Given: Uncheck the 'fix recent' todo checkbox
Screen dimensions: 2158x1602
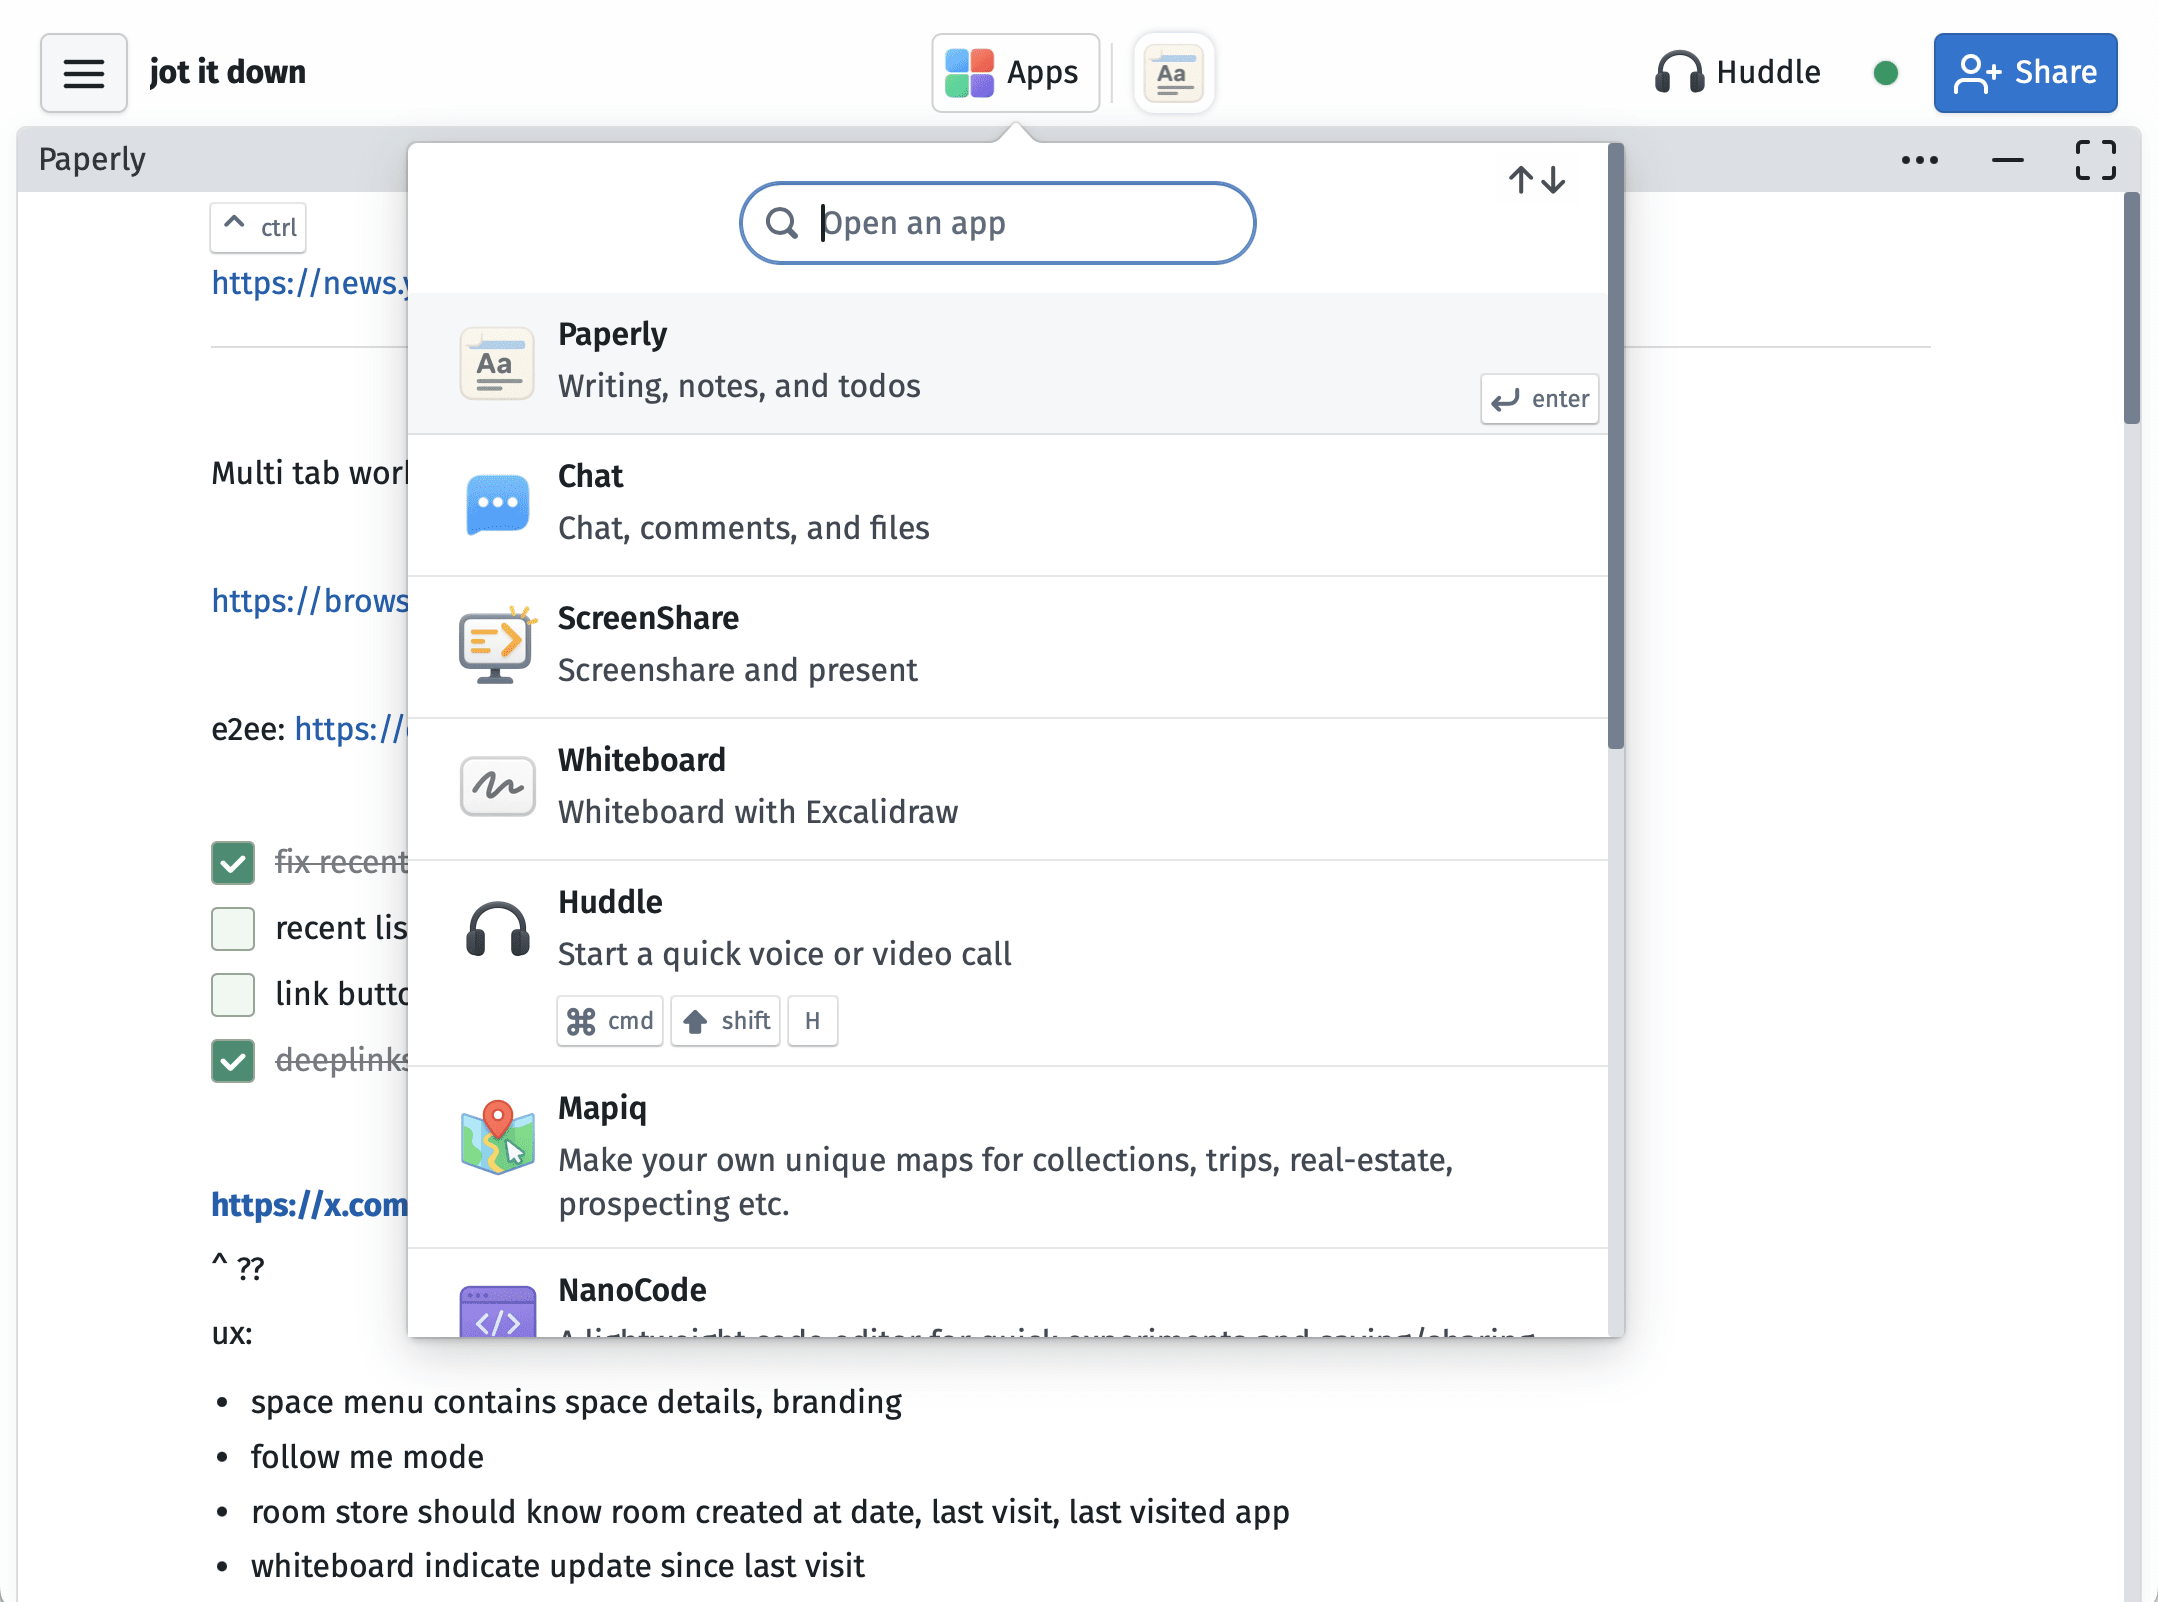Looking at the screenshot, I should point(233,862).
